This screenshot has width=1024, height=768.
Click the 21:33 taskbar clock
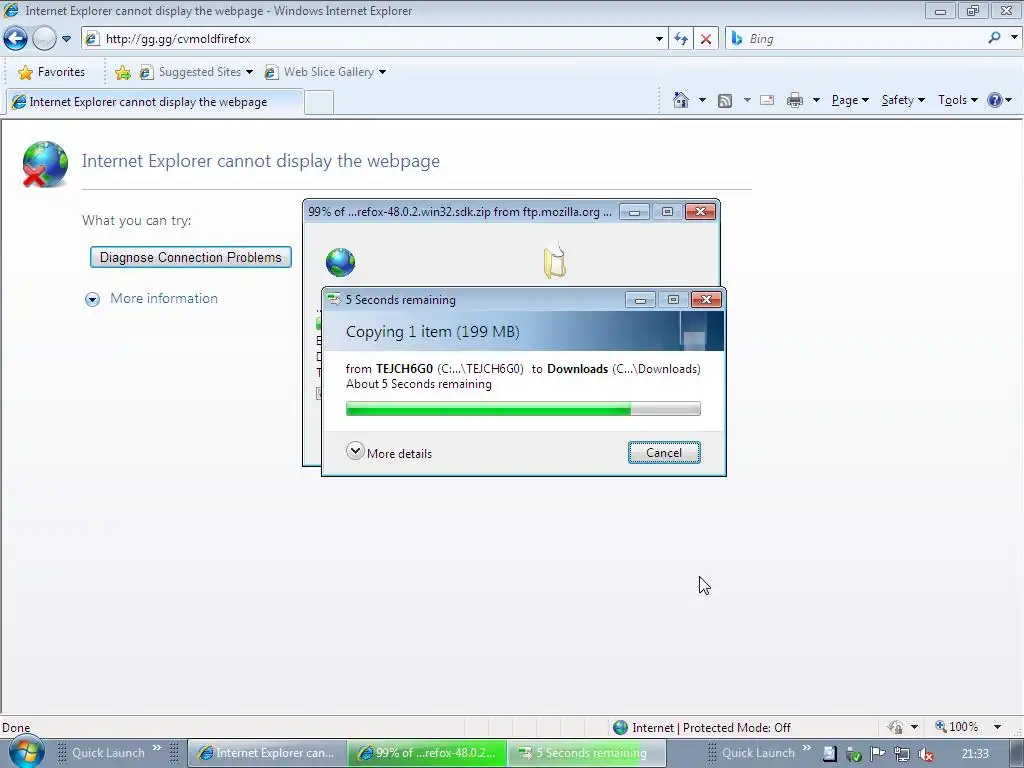pyautogui.click(x=975, y=754)
